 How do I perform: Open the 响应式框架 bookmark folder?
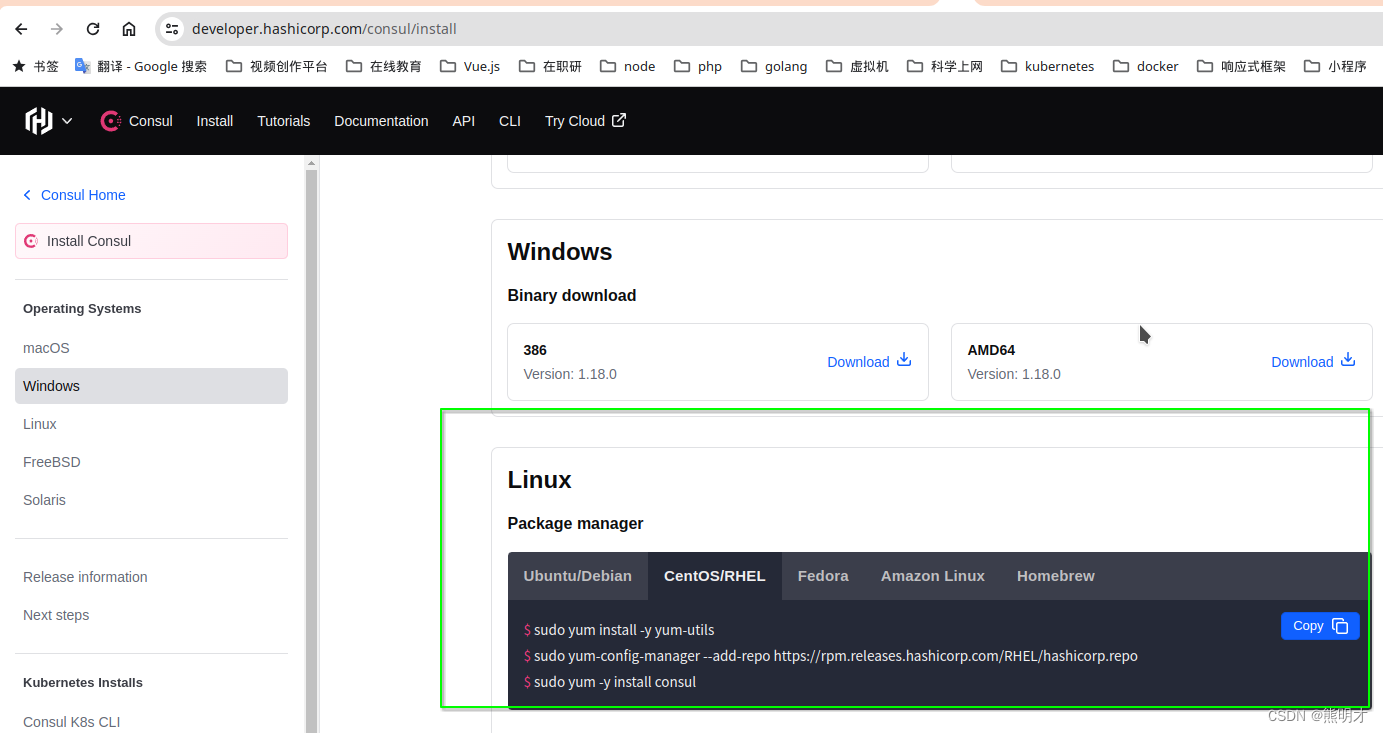coord(1241,66)
